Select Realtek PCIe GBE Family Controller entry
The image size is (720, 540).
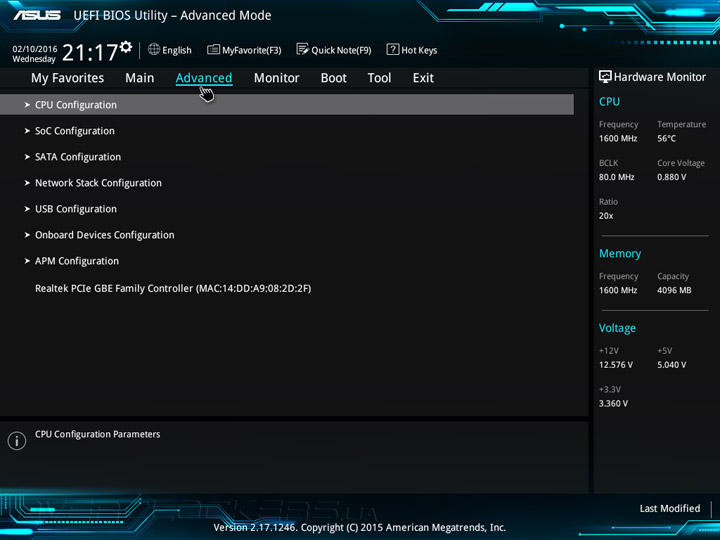[x=173, y=288]
